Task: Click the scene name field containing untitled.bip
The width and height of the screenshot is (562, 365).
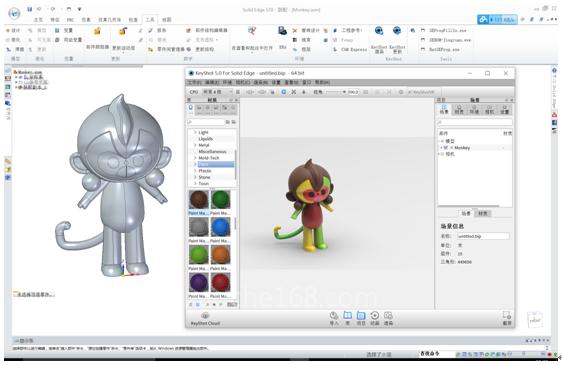Action: click(483, 236)
